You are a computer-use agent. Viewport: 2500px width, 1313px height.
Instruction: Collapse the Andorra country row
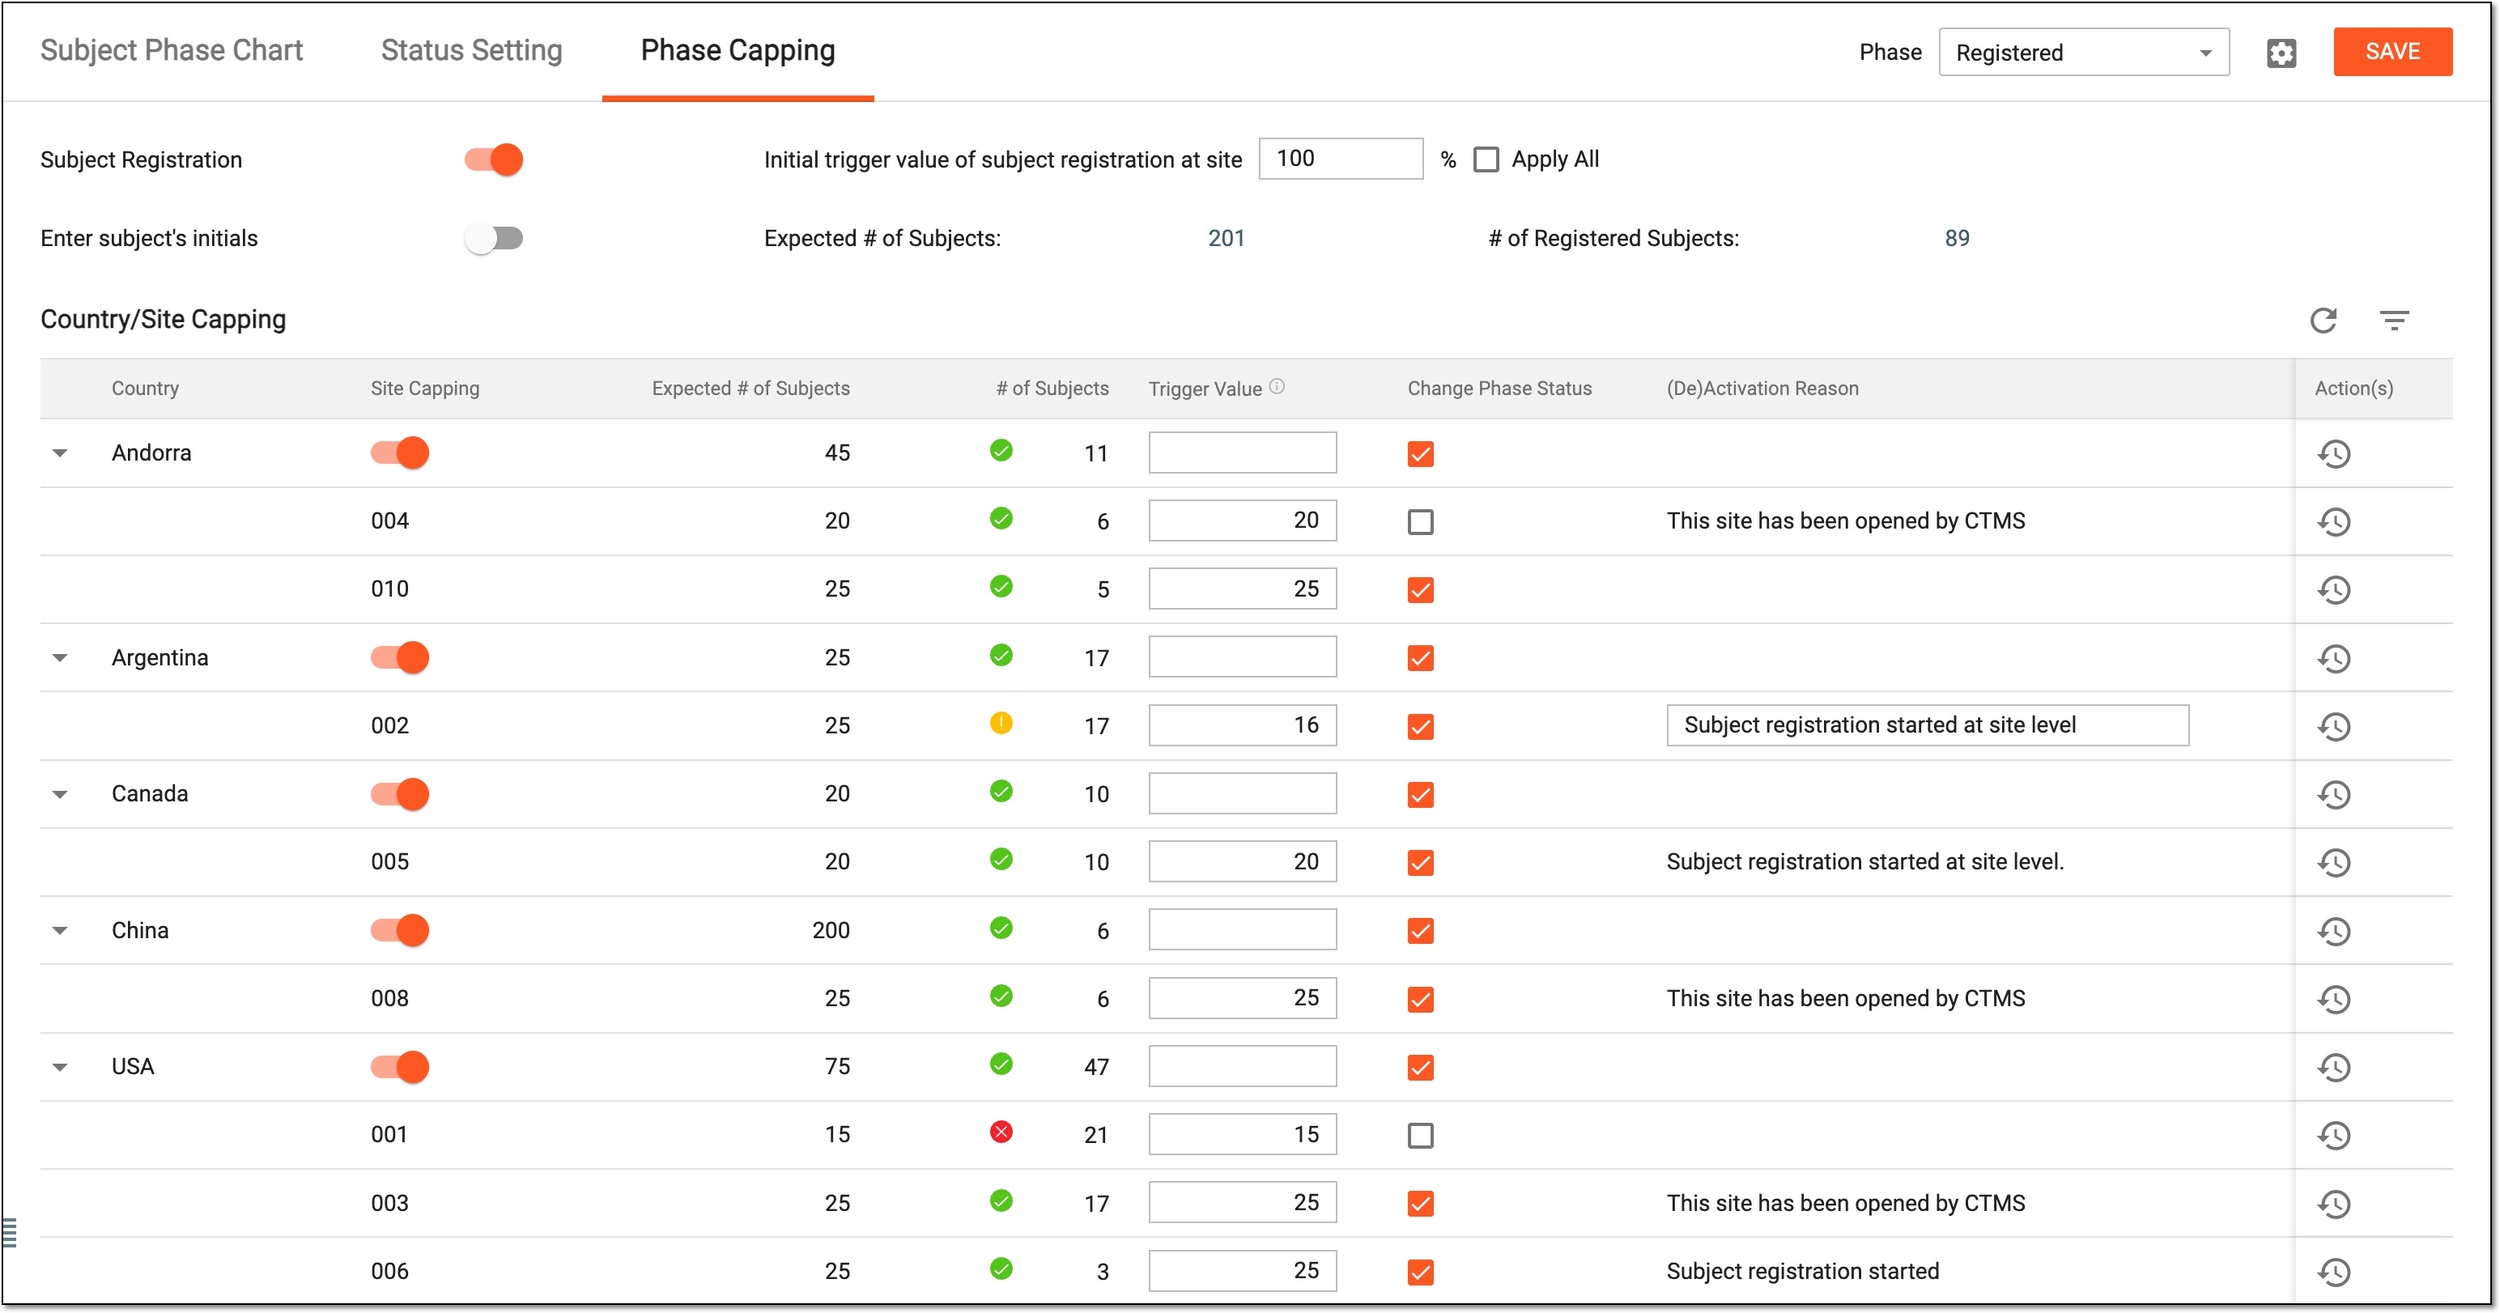coord(60,453)
